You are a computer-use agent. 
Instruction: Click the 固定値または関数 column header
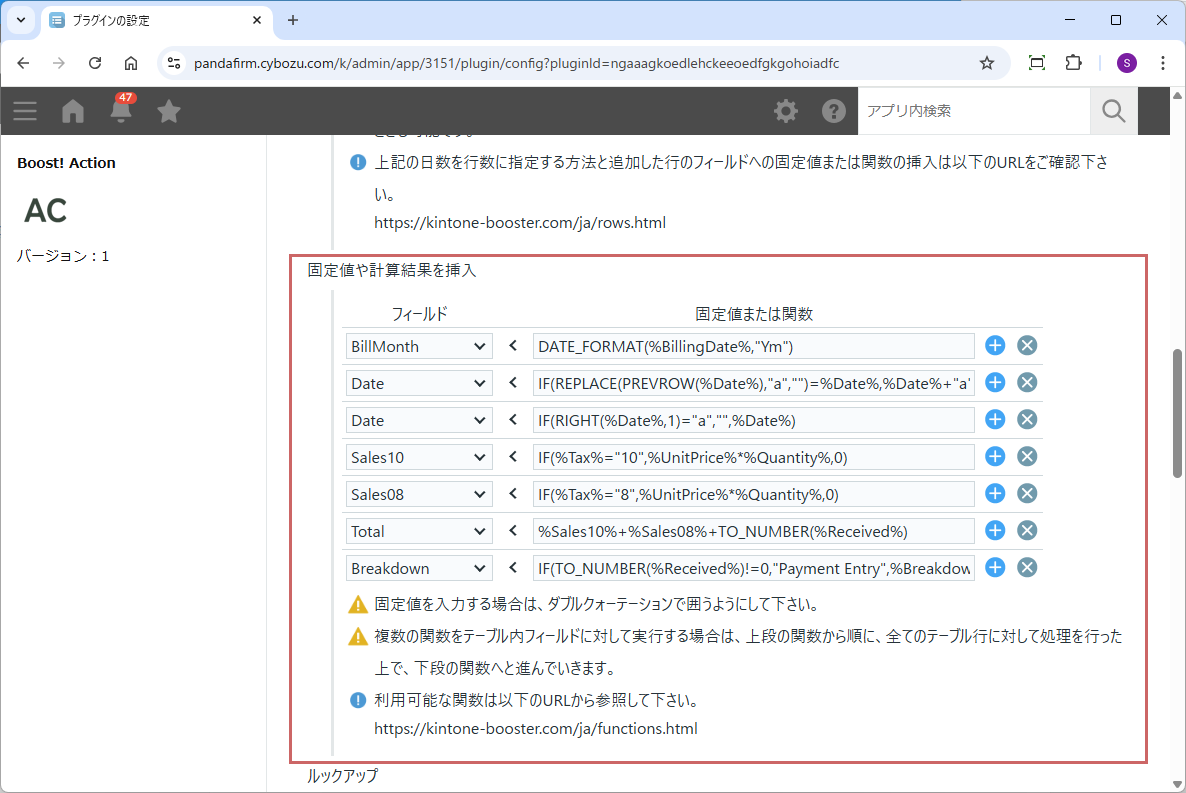[x=753, y=314]
